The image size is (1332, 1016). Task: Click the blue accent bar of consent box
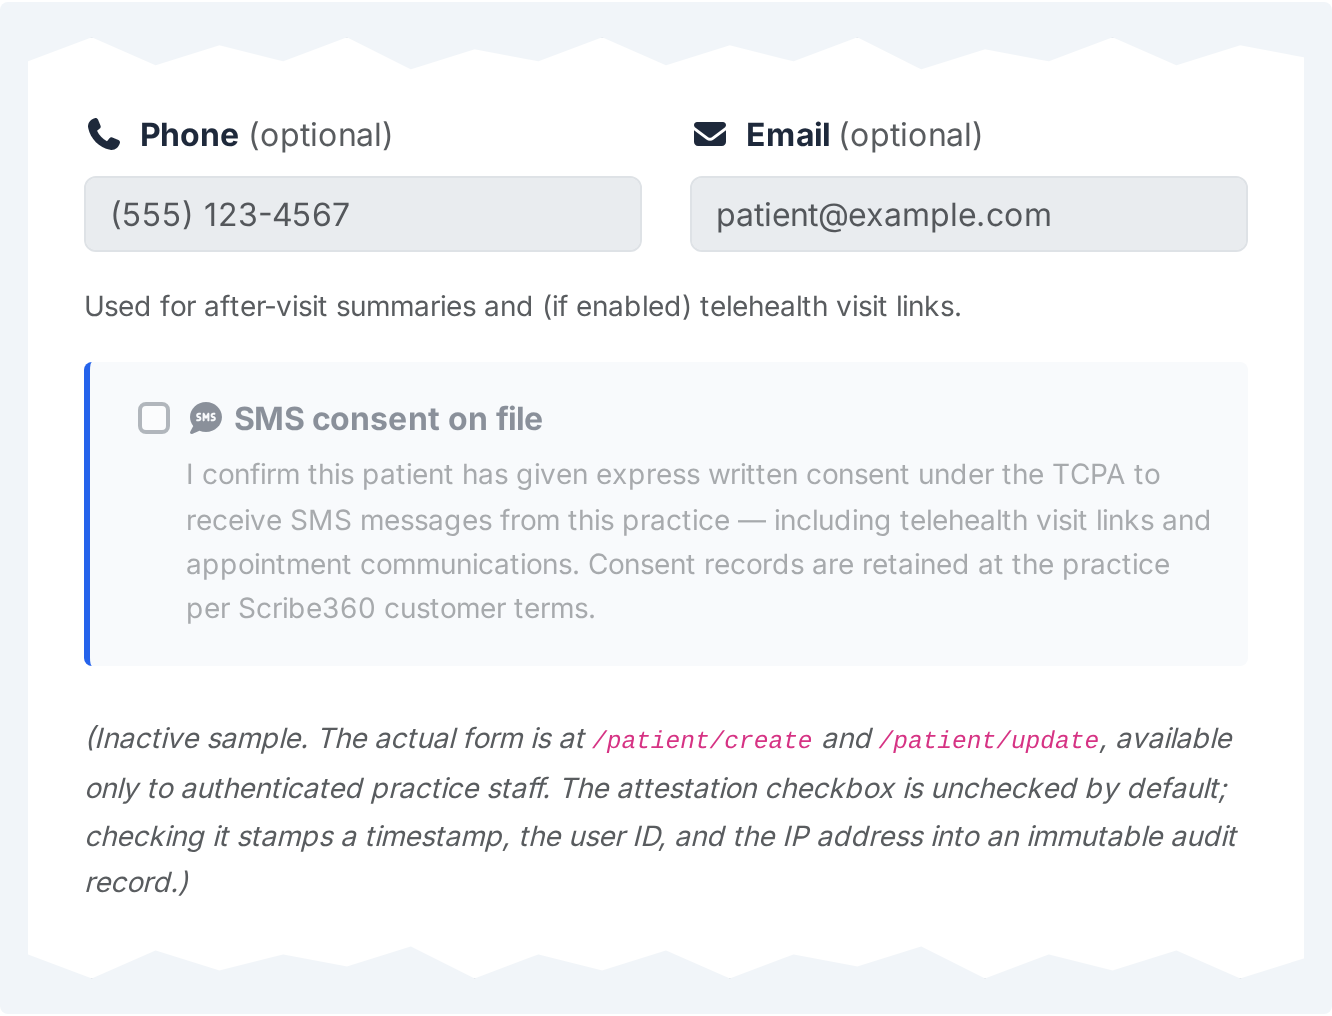pos(88,513)
